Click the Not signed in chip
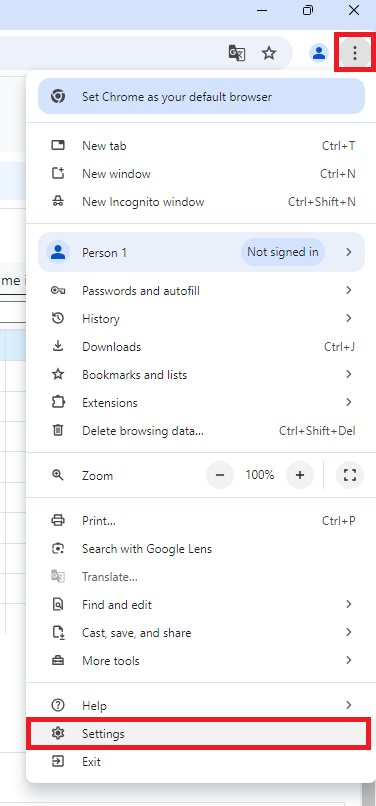376x806 pixels. (283, 252)
